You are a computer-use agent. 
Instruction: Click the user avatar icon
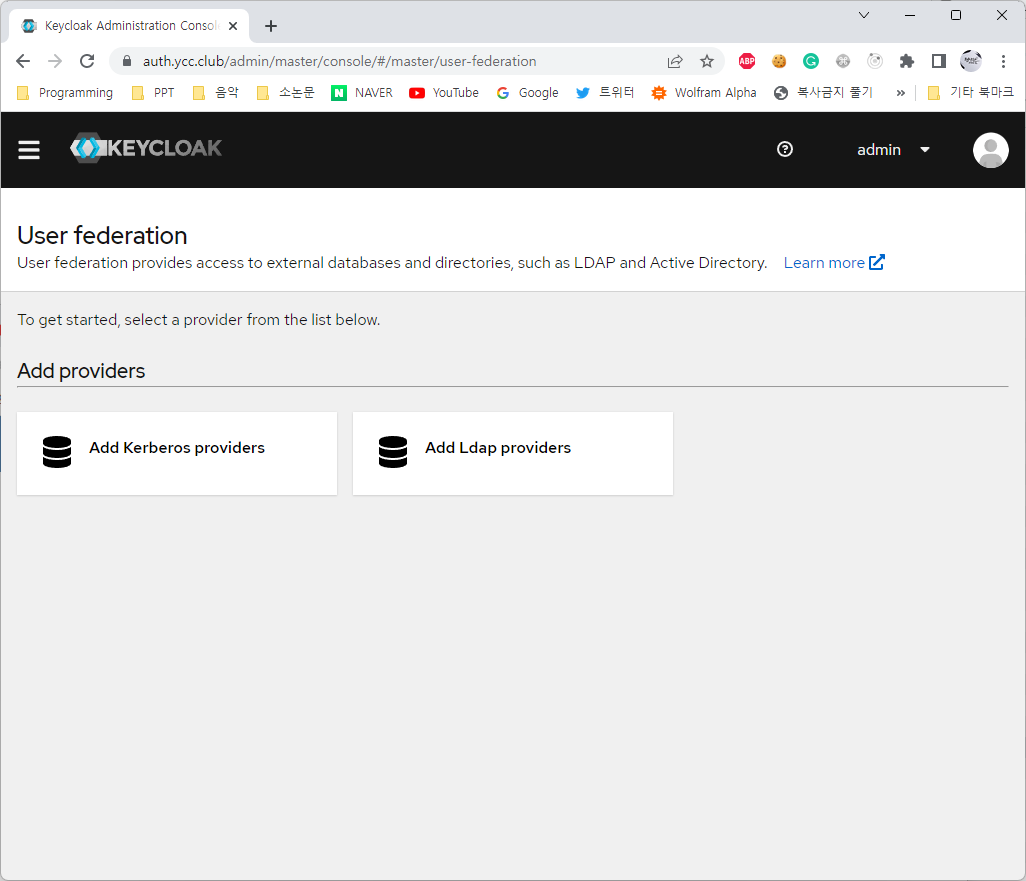(x=990, y=150)
